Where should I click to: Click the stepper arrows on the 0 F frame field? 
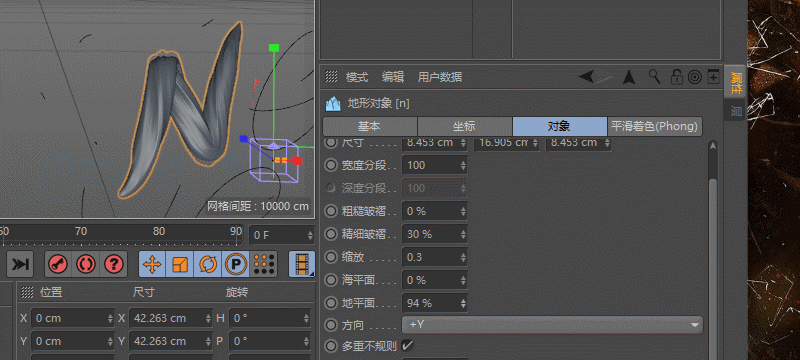(310, 235)
